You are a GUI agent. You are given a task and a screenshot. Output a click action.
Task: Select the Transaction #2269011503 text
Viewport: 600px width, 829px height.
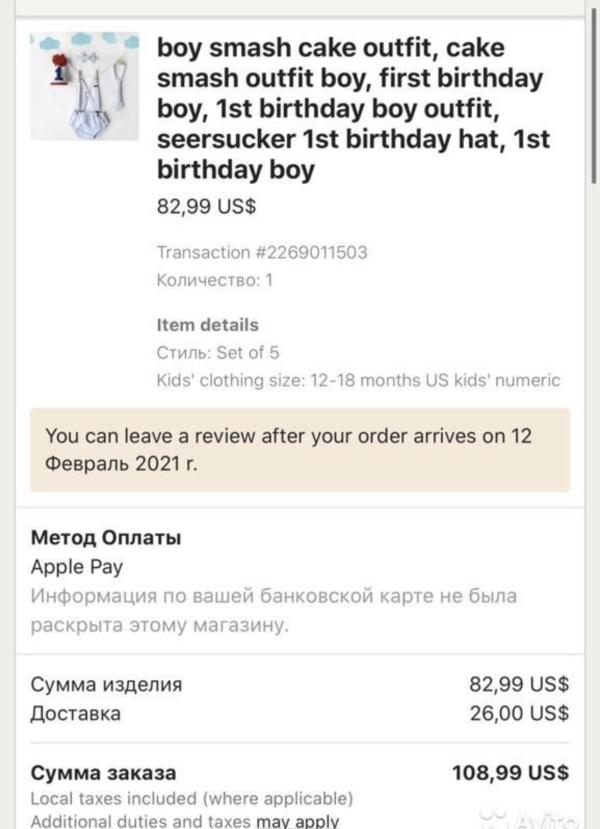tap(262, 252)
